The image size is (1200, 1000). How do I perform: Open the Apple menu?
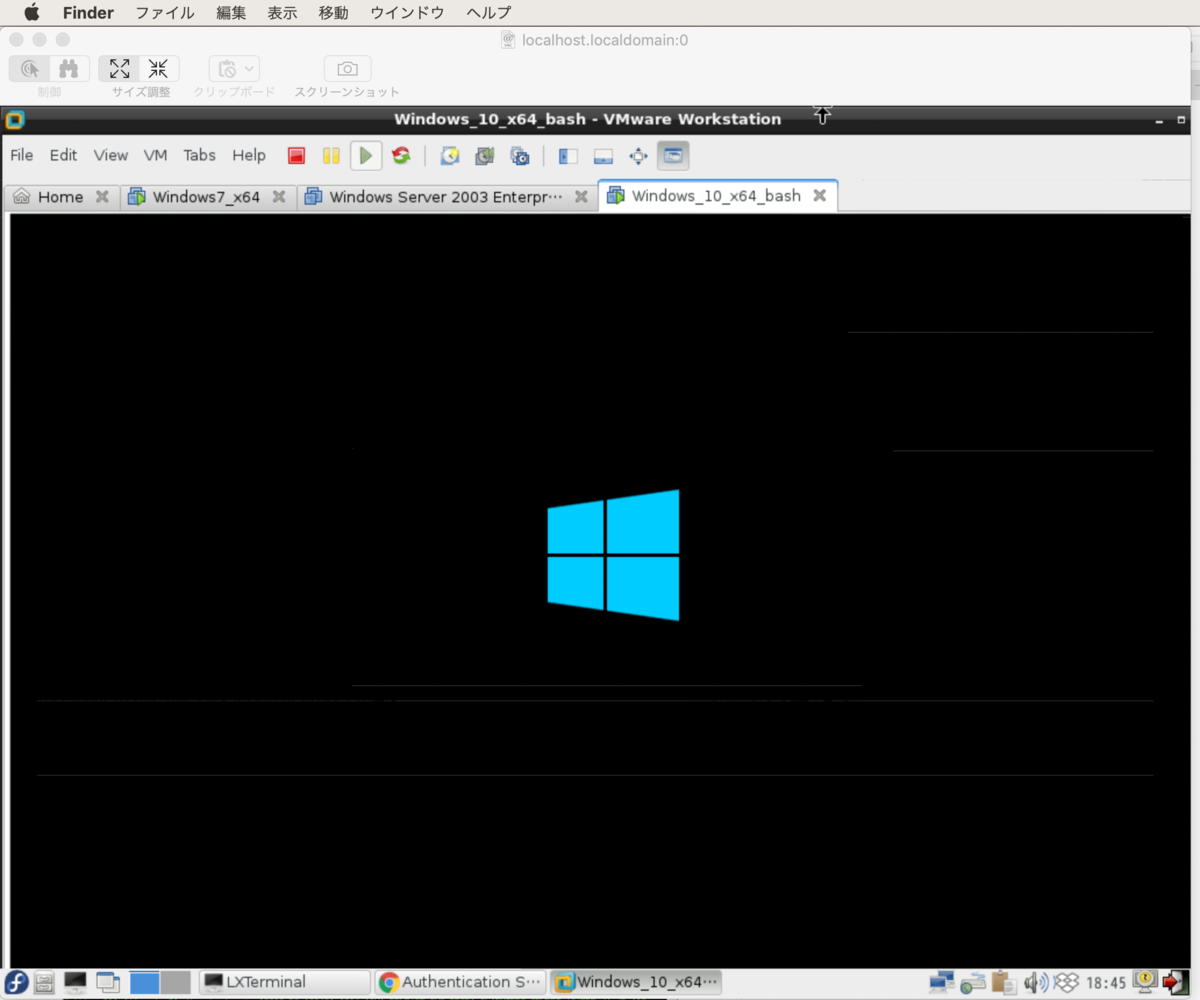(31, 13)
